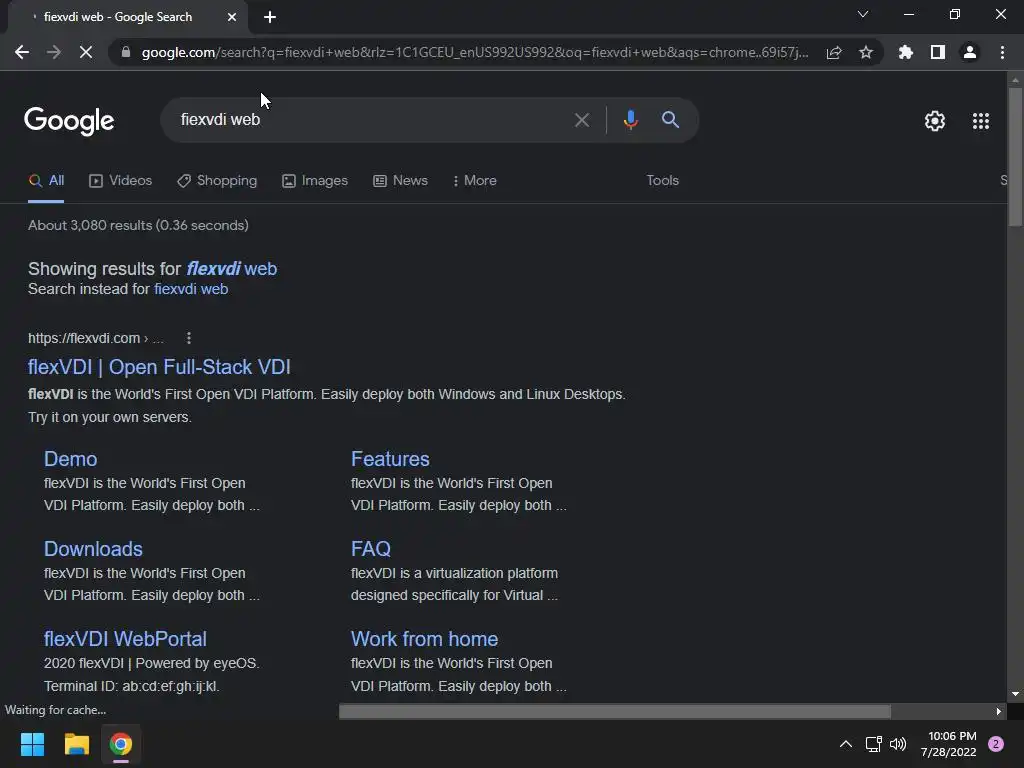Click the Chrome taskbar icon
1024x768 pixels.
121,744
